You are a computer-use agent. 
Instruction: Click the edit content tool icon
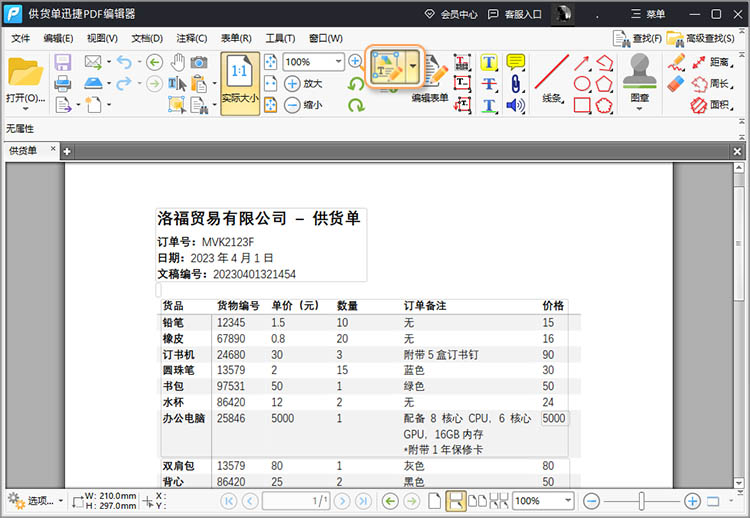coord(386,68)
